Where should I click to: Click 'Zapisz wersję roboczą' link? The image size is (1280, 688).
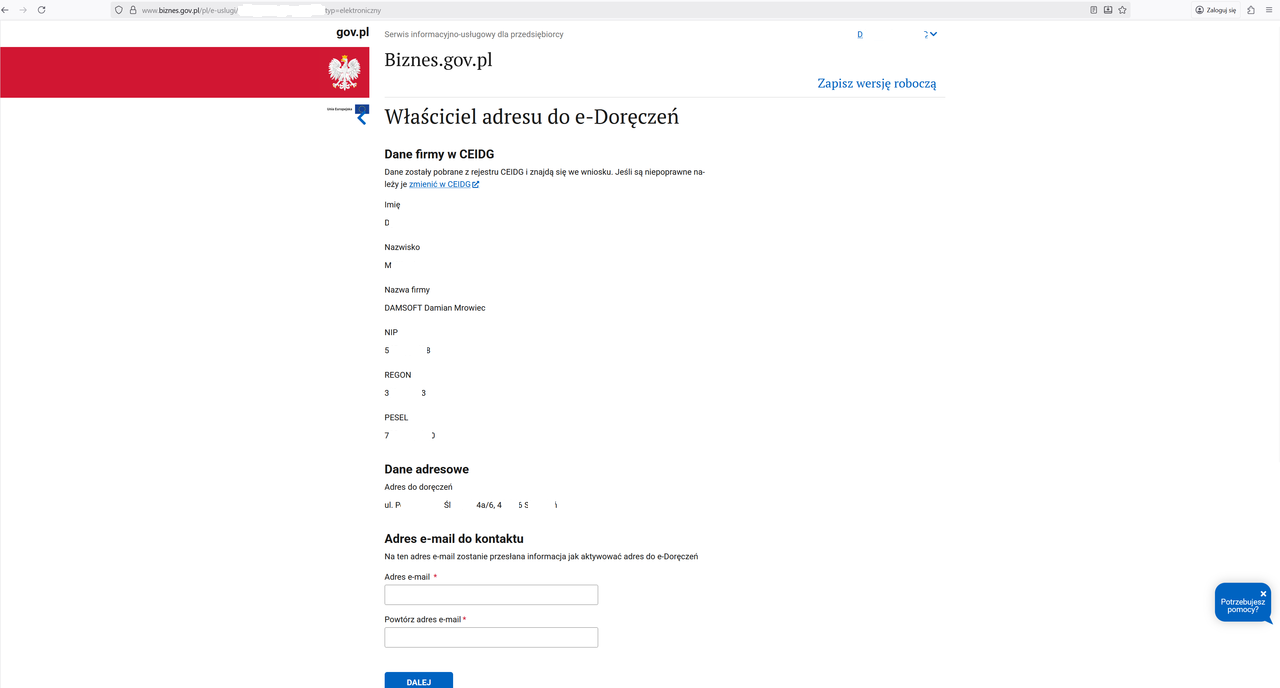[876, 83]
